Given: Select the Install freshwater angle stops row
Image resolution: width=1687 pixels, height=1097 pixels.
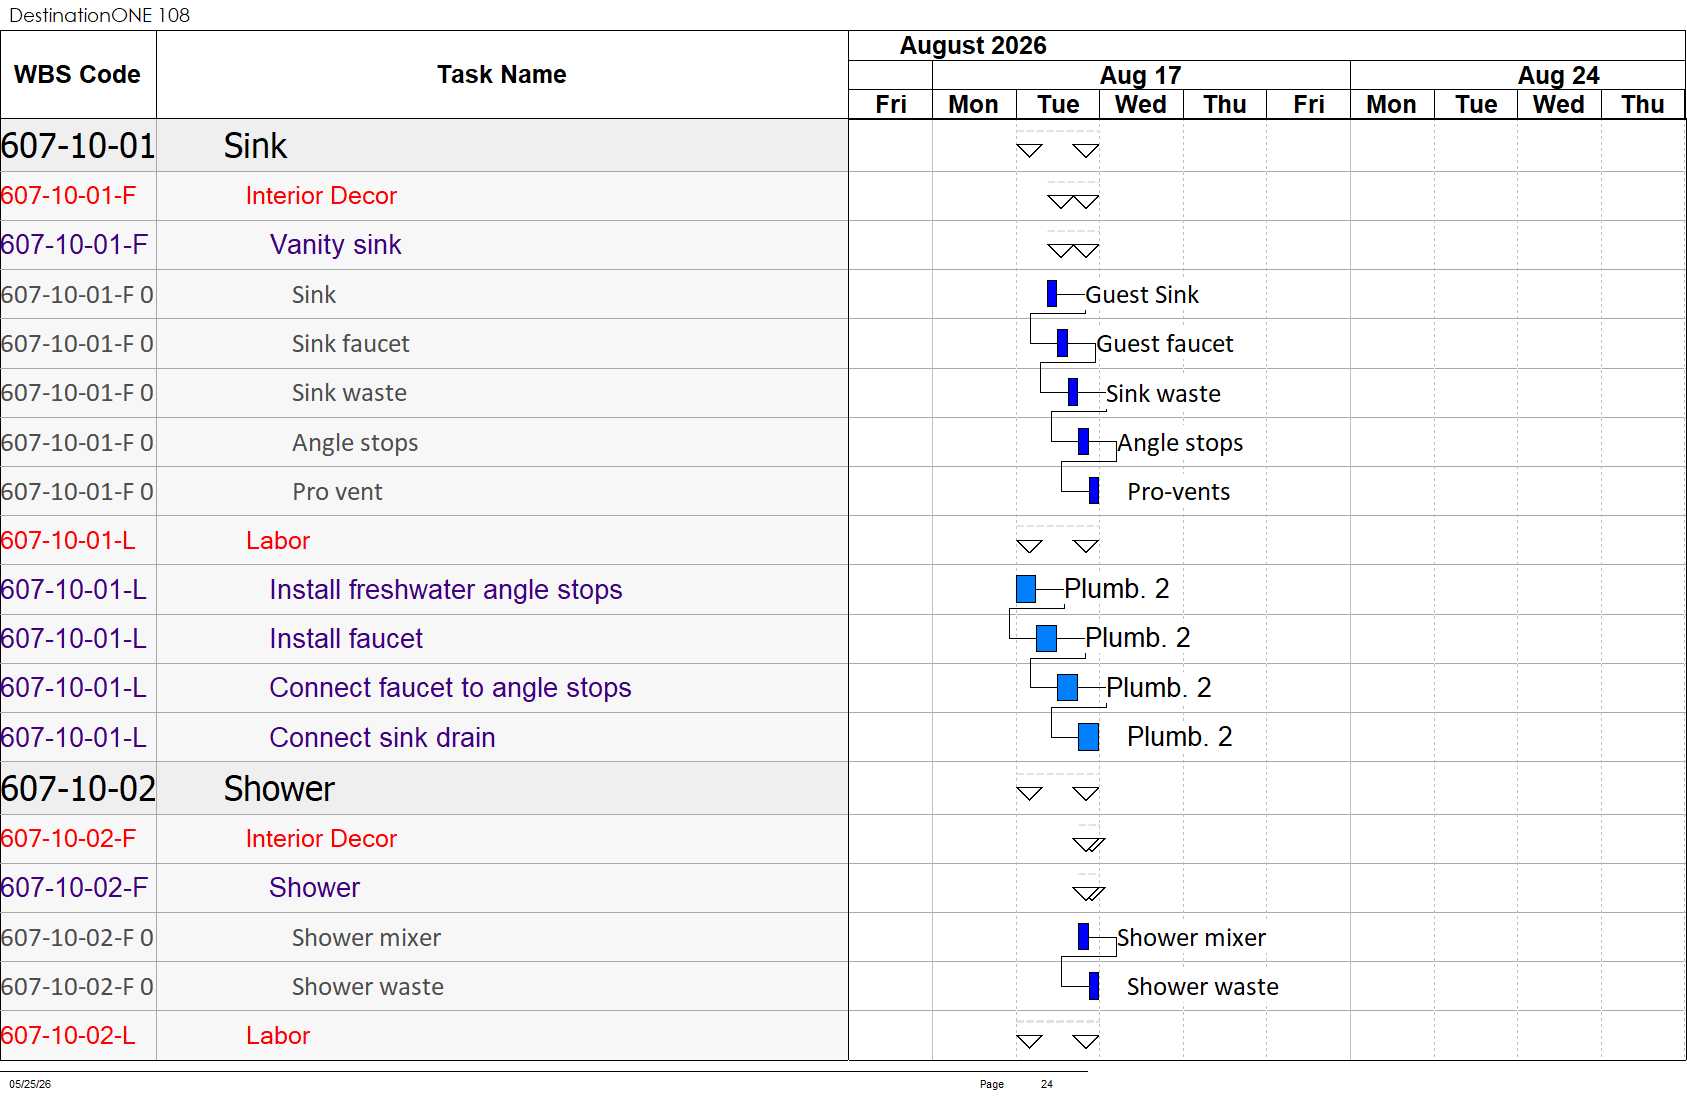Looking at the screenshot, I should pyautogui.click(x=424, y=590).
